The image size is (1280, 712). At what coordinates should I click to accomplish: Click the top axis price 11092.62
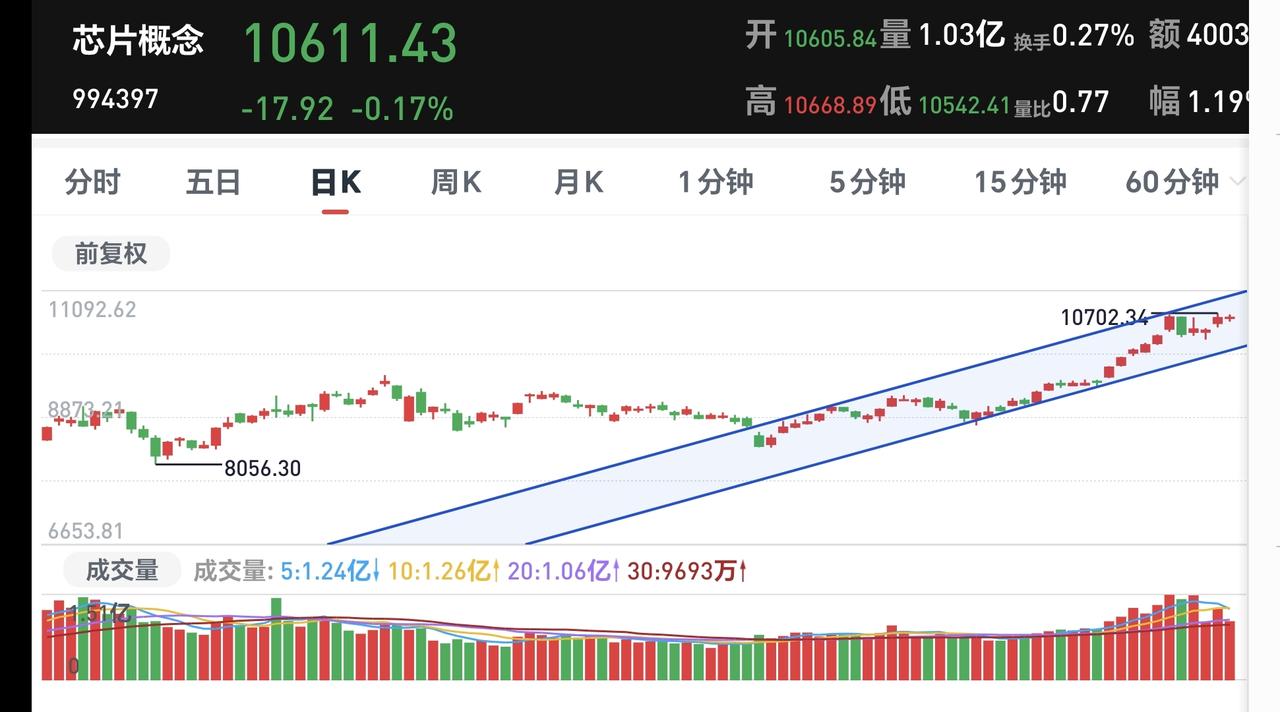[x=92, y=310]
